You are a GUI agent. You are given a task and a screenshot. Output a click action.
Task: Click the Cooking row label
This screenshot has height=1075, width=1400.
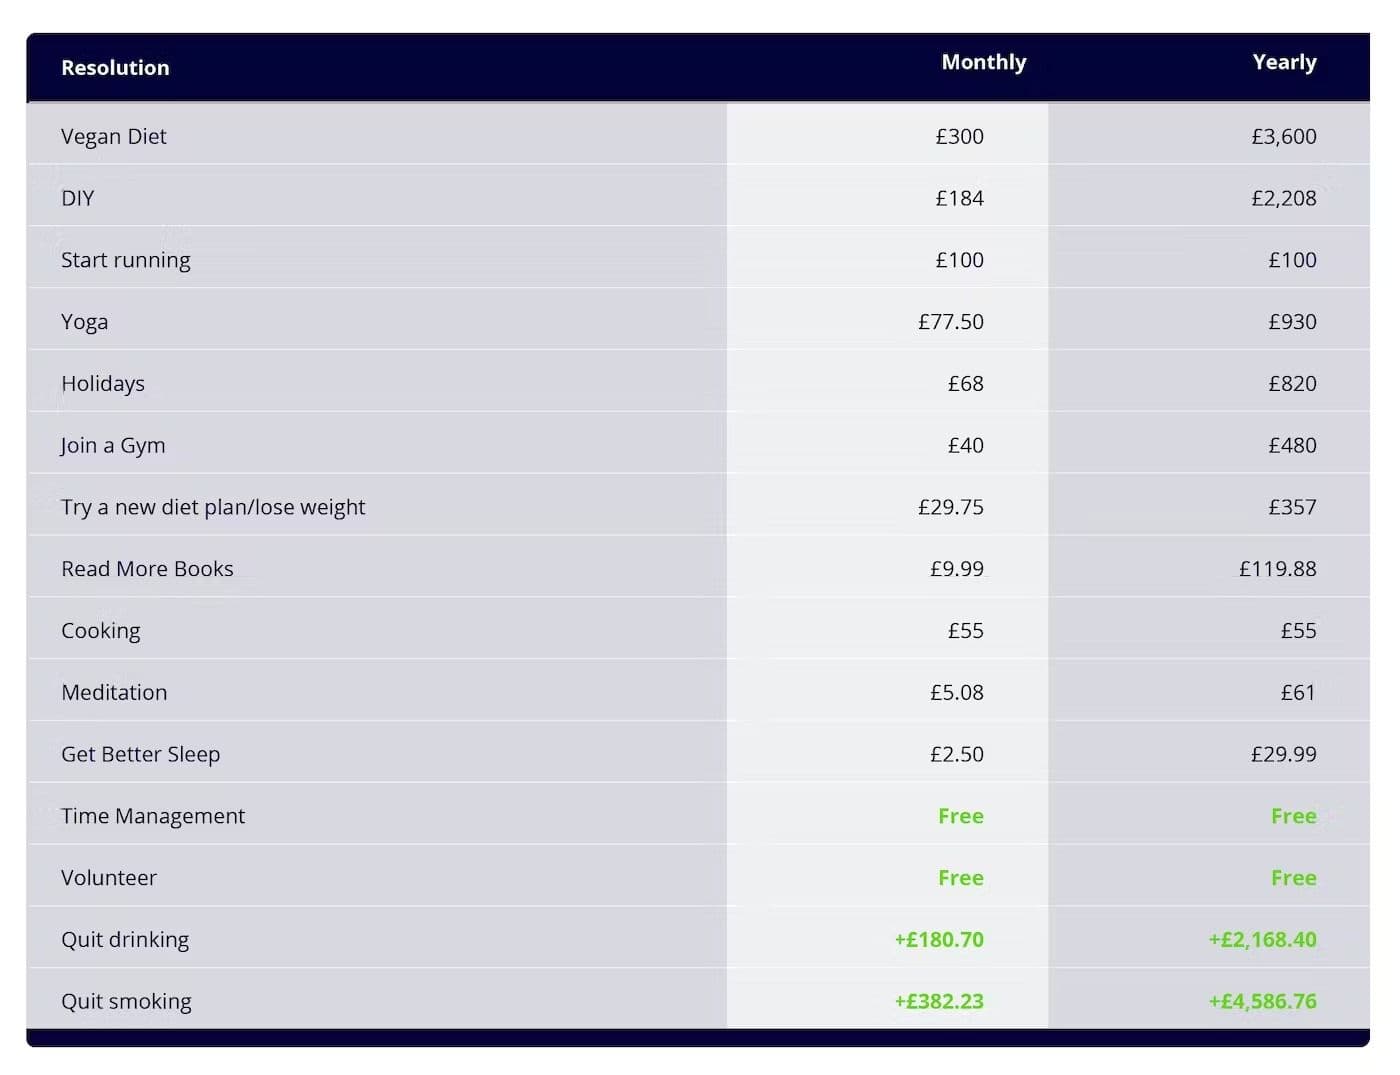(x=101, y=631)
